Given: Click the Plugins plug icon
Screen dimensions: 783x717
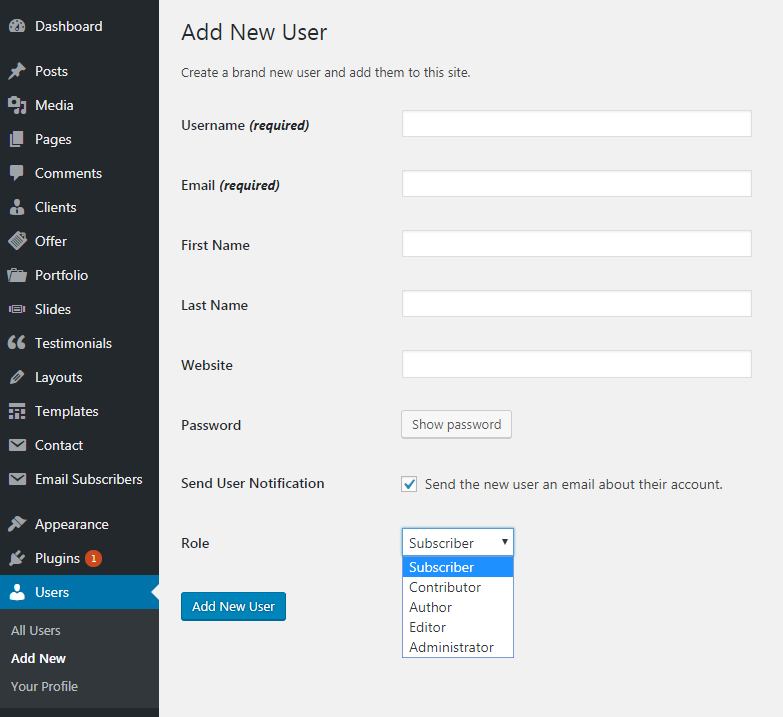Looking at the screenshot, I should [17, 558].
